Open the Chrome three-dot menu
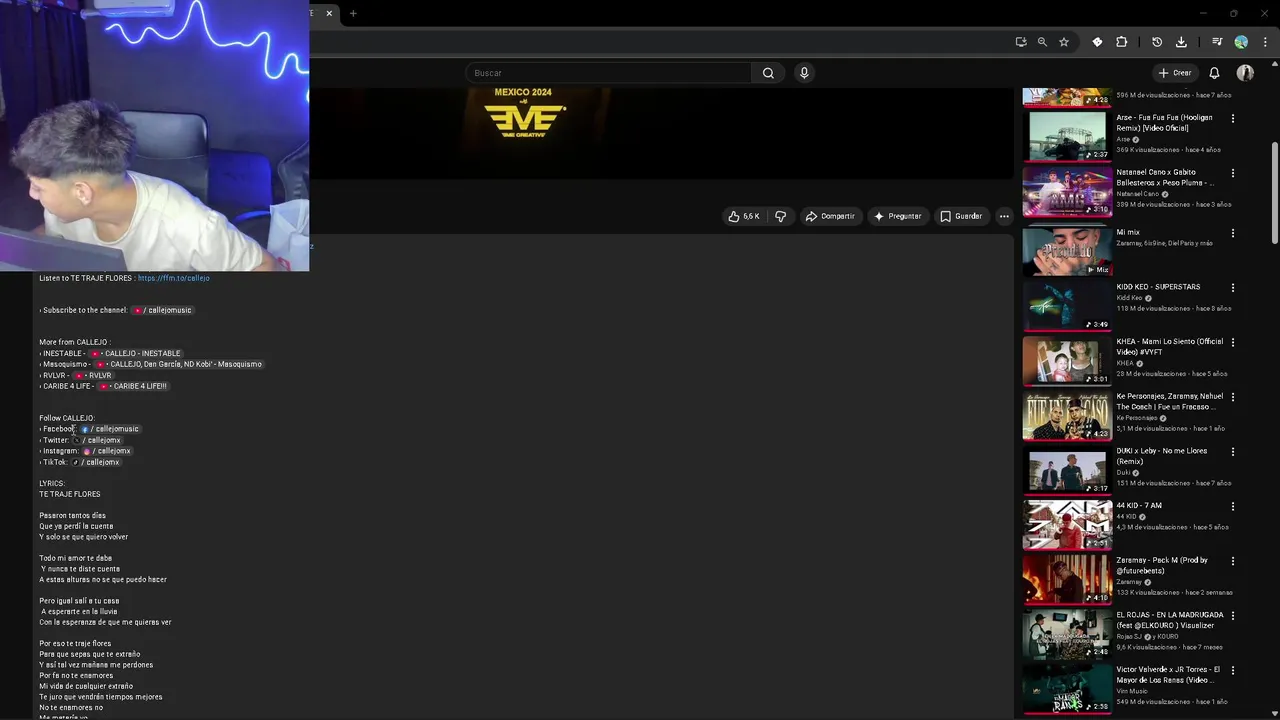The height and width of the screenshot is (720, 1280). pyautogui.click(x=1265, y=42)
